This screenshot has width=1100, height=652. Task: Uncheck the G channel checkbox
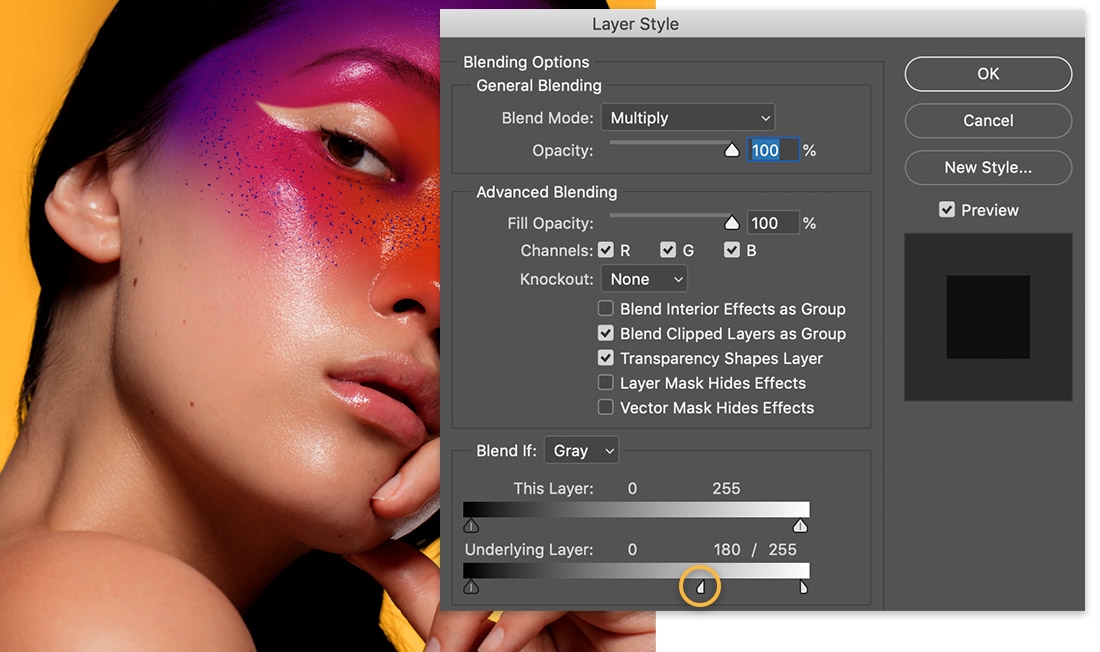(668, 250)
